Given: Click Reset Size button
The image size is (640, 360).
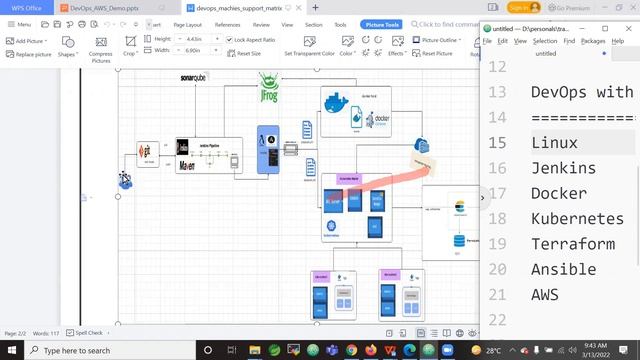Looking at the screenshot, I should click(244, 53).
